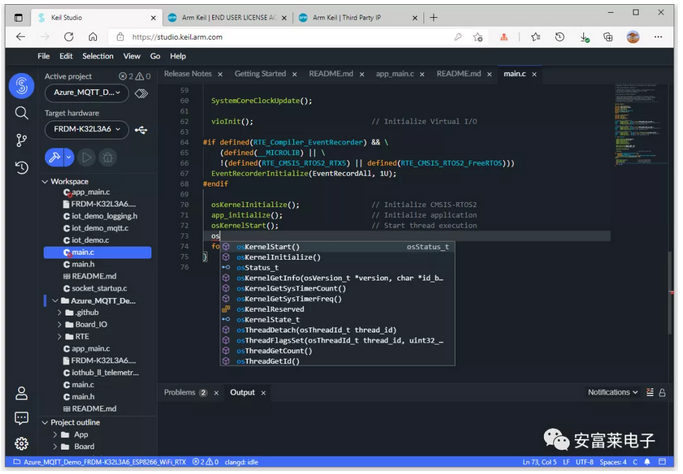Screen dimensions: 683x474
Task: Open the feedback chat icon
Action: point(21,419)
